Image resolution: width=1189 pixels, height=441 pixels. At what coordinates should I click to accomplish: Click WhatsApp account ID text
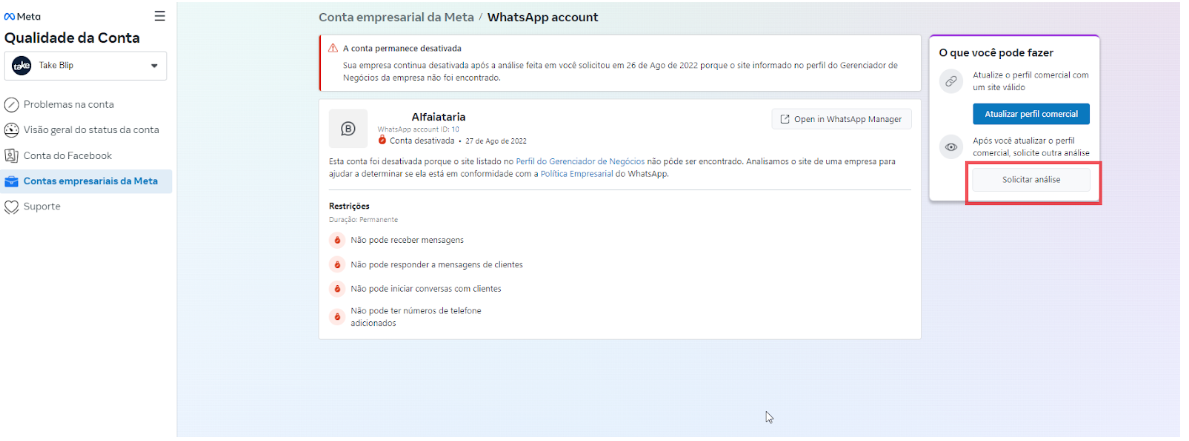click(x=419, y=130)
